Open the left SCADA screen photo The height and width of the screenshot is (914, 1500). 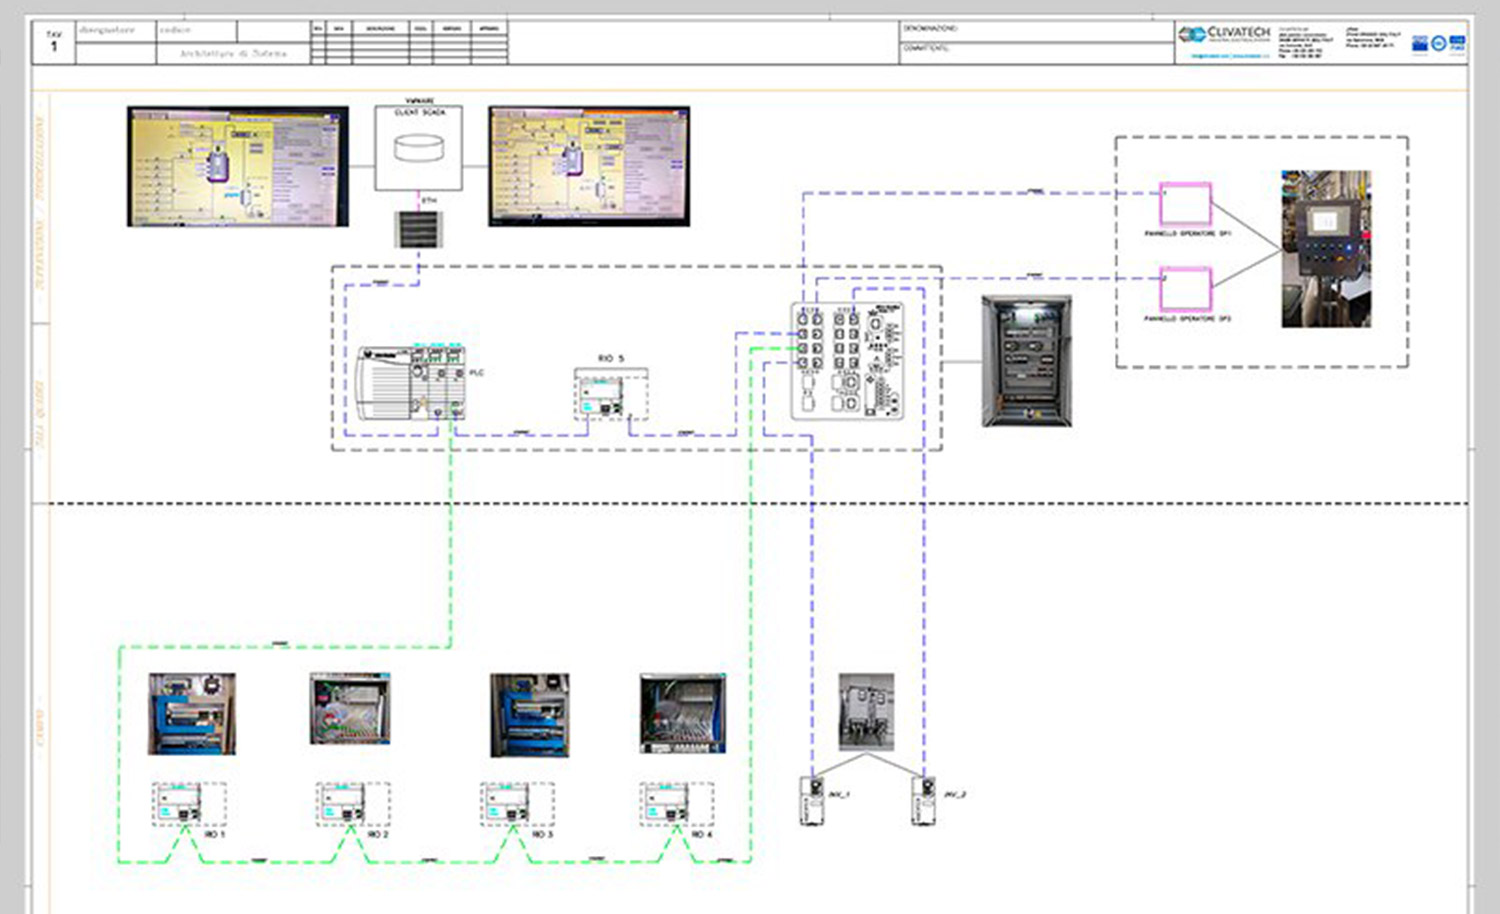[x=238, y=167]
